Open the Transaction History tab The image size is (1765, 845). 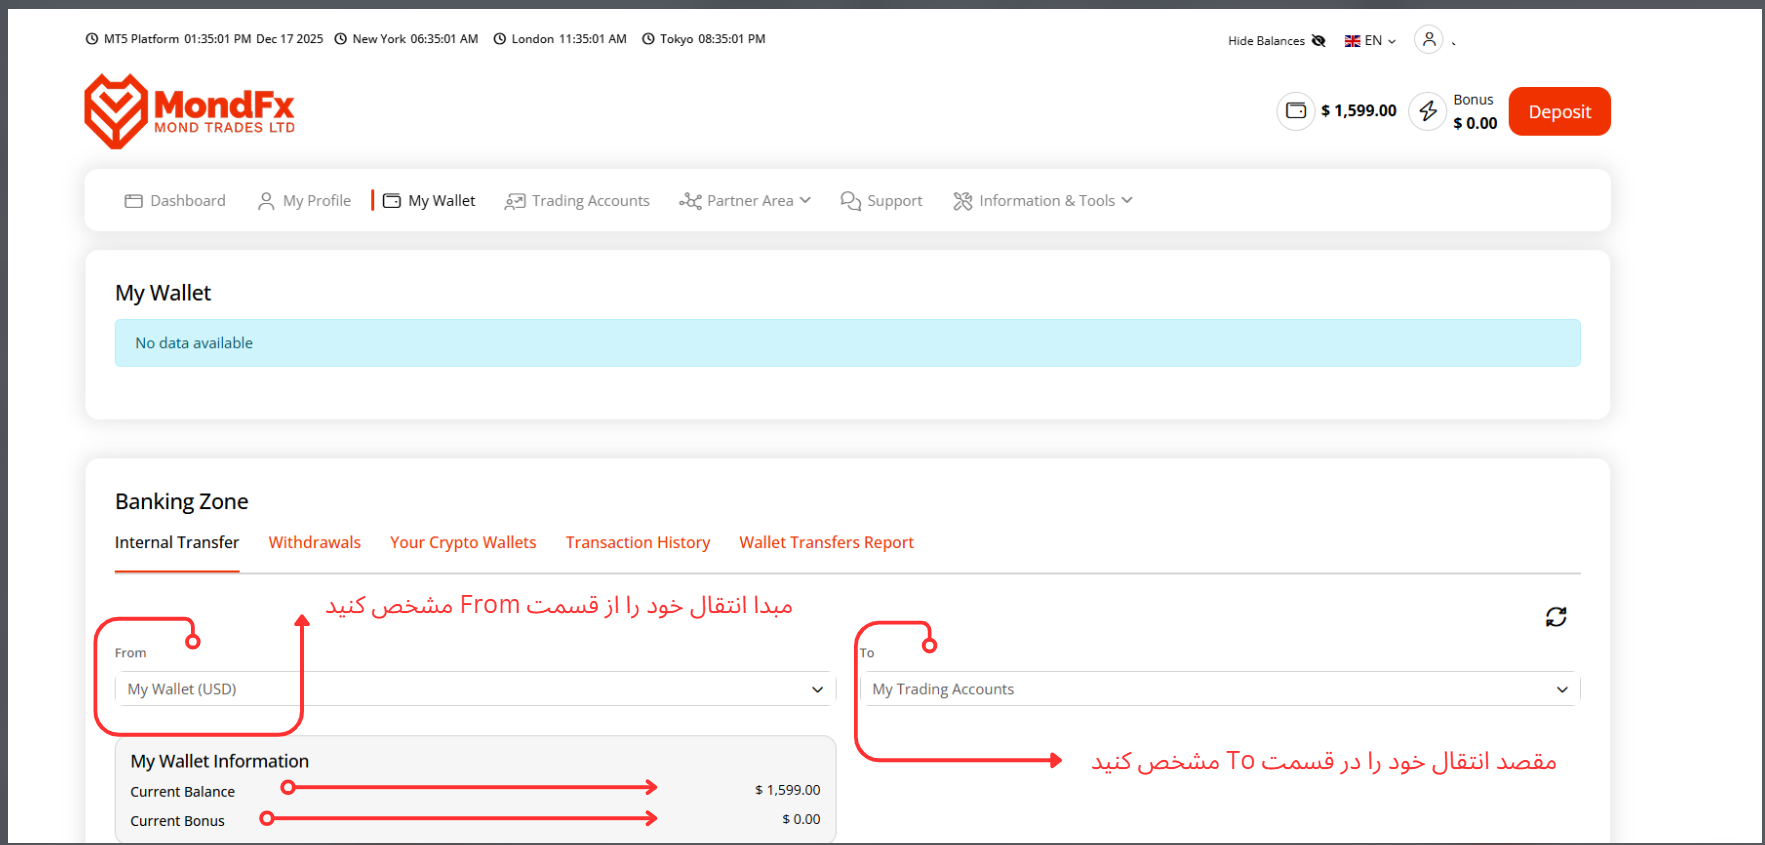(x=637, y=542)
